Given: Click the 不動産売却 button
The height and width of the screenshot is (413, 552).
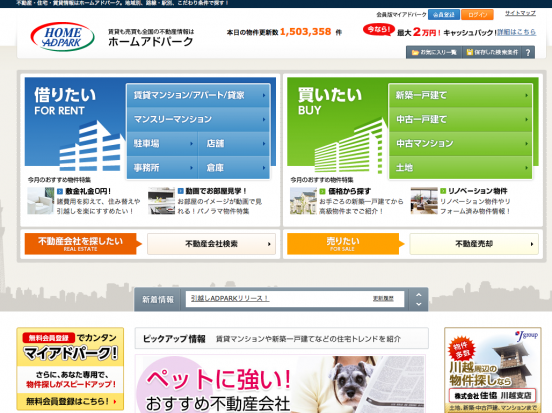Looking at the screenshot, I should 474,244.
